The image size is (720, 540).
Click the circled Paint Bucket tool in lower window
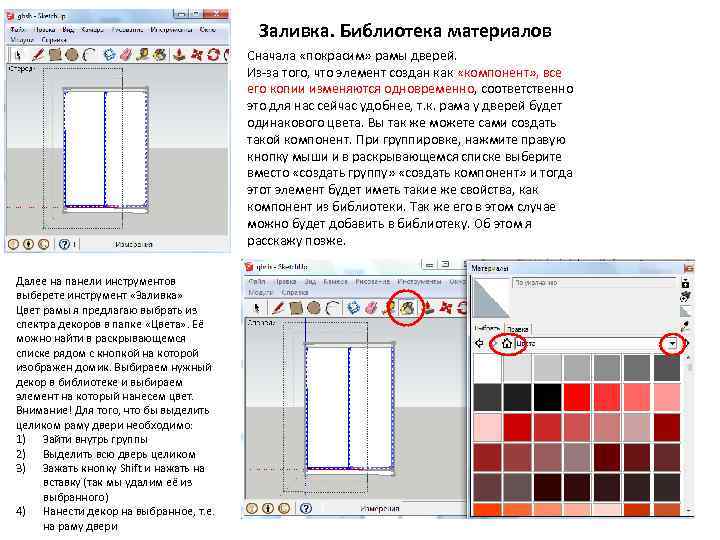(x=407, y=307)
